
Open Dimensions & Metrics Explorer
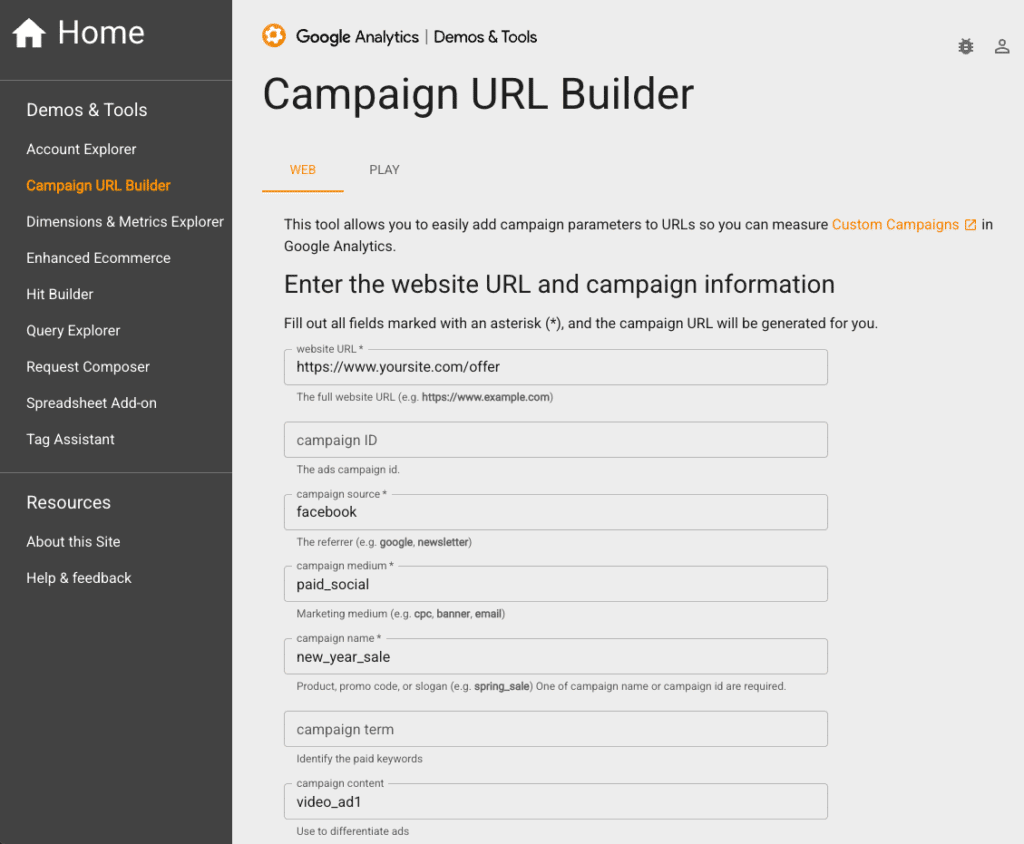pyautogui.click(x=124, y=221)
